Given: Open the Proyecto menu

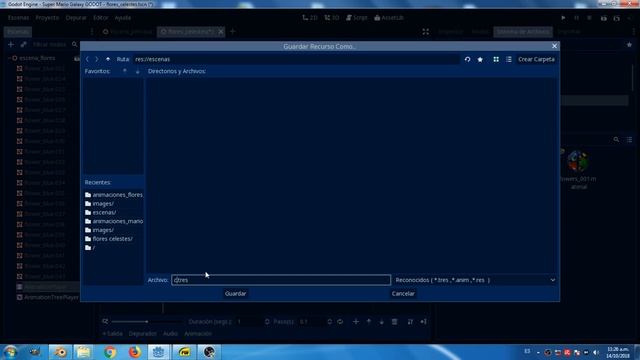Looking at the screenshot, I should coord(47,18).
